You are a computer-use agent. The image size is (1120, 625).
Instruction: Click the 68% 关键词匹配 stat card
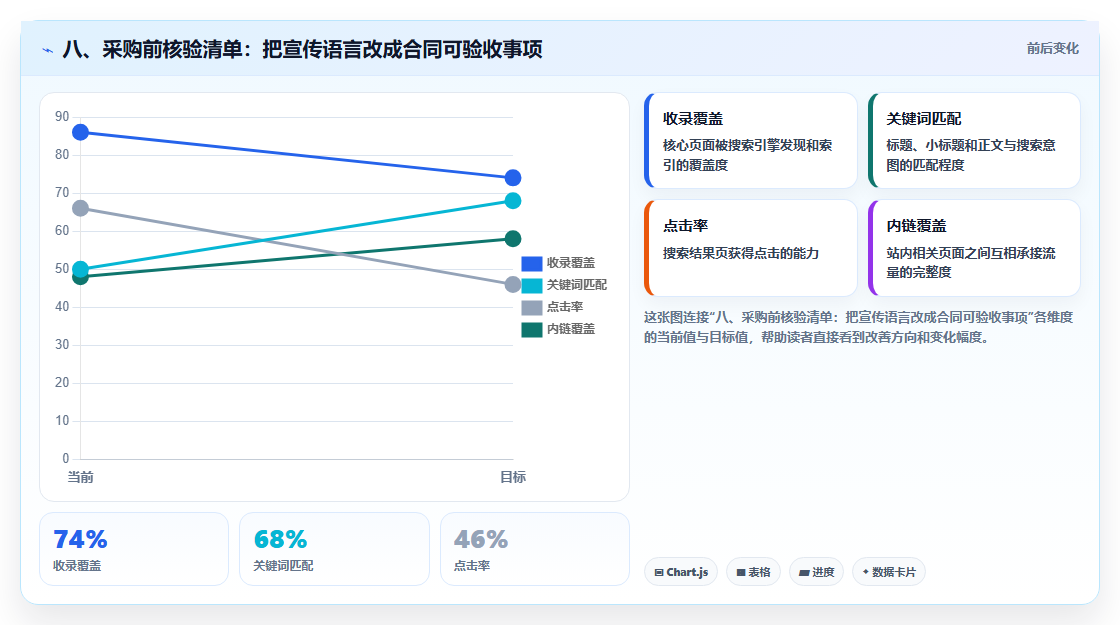point(334,549)
